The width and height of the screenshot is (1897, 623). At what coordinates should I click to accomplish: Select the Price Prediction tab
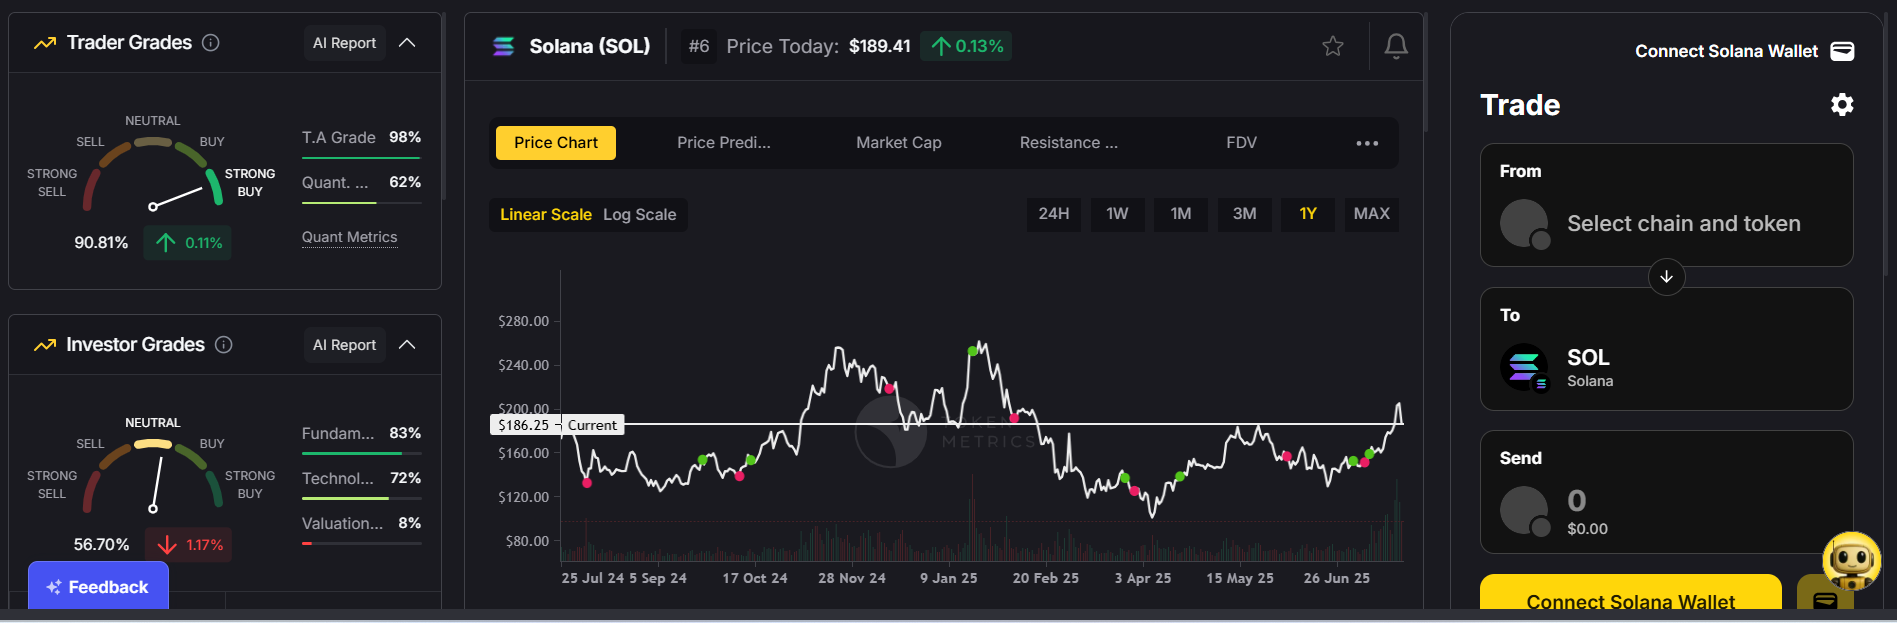(x=724, y=143)
